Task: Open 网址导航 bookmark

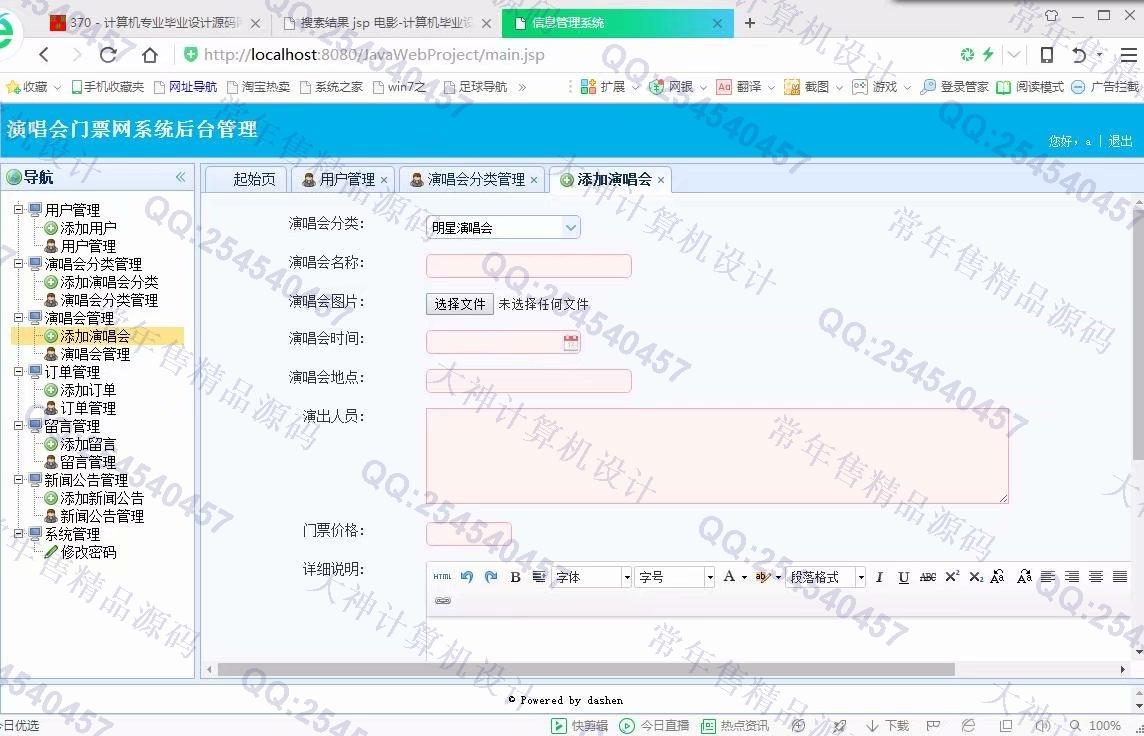Action: point(186,87)
